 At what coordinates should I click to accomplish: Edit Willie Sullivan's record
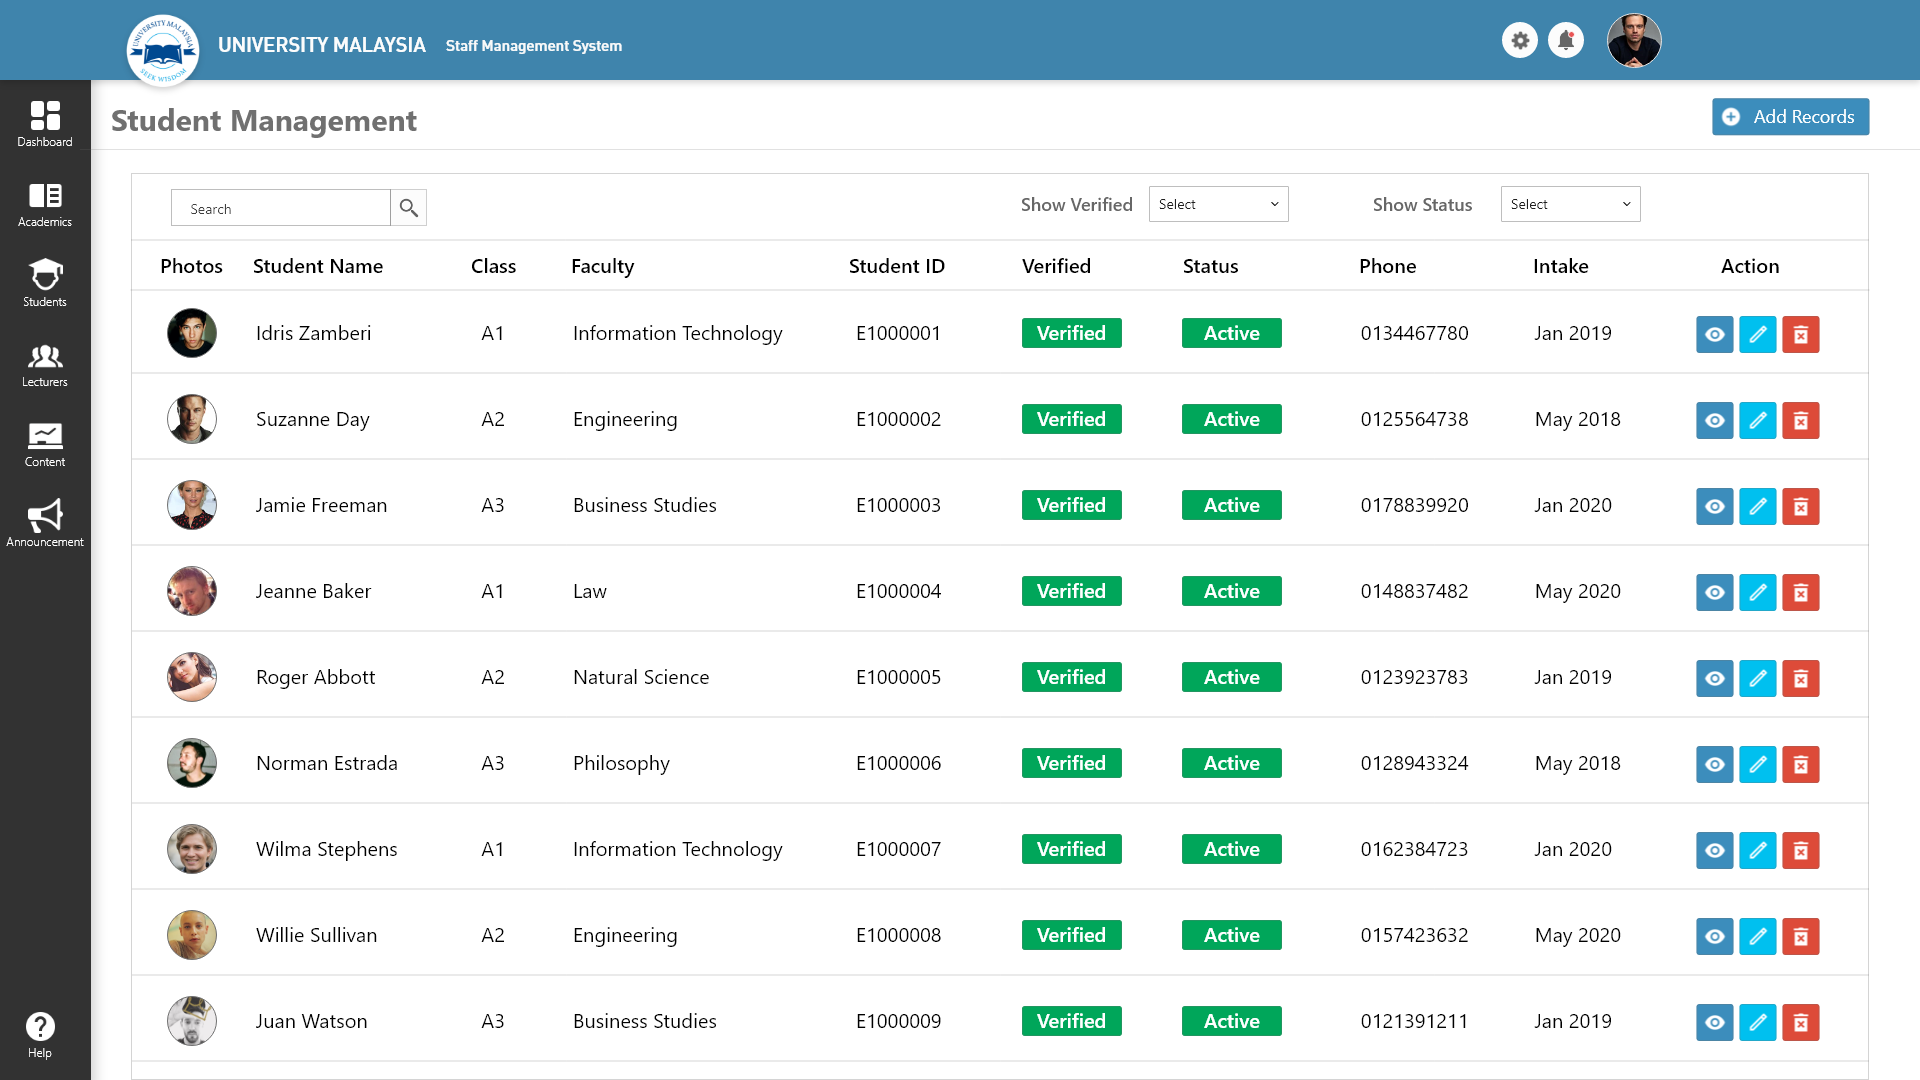pyautogui.click(x=1757, y=936)
